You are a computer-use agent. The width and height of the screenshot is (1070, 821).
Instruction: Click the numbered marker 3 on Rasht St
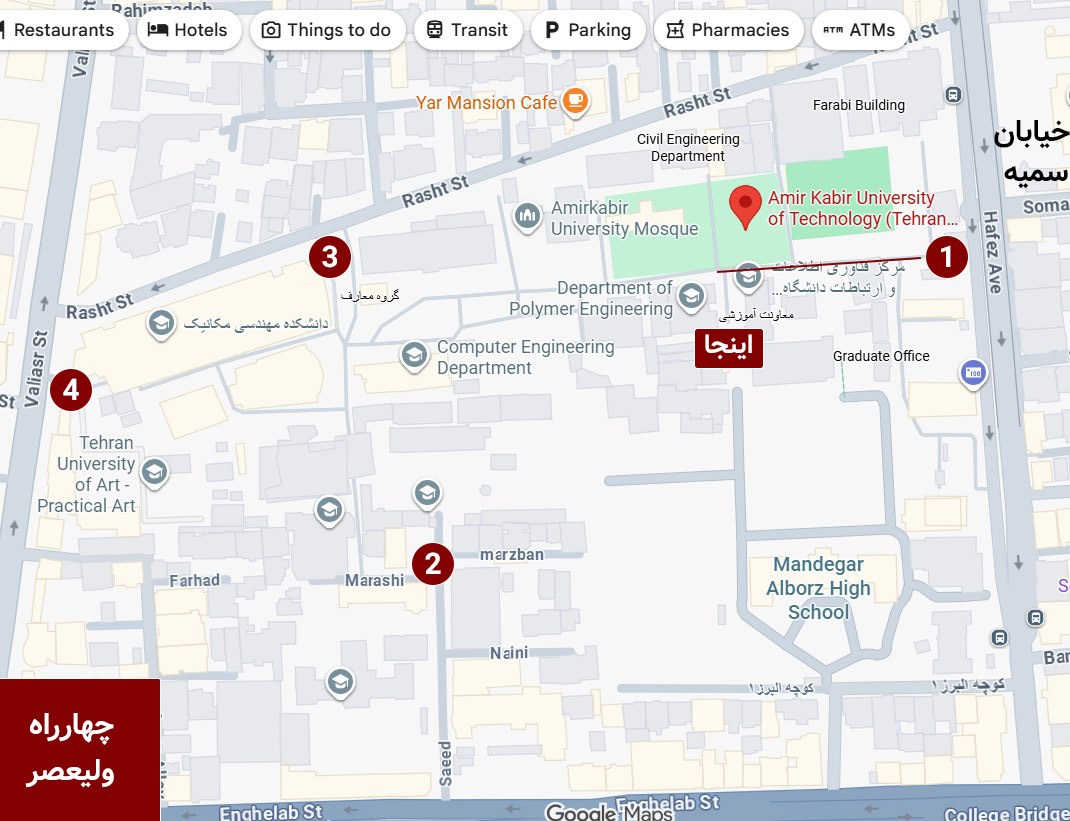[x=330, y=257]
